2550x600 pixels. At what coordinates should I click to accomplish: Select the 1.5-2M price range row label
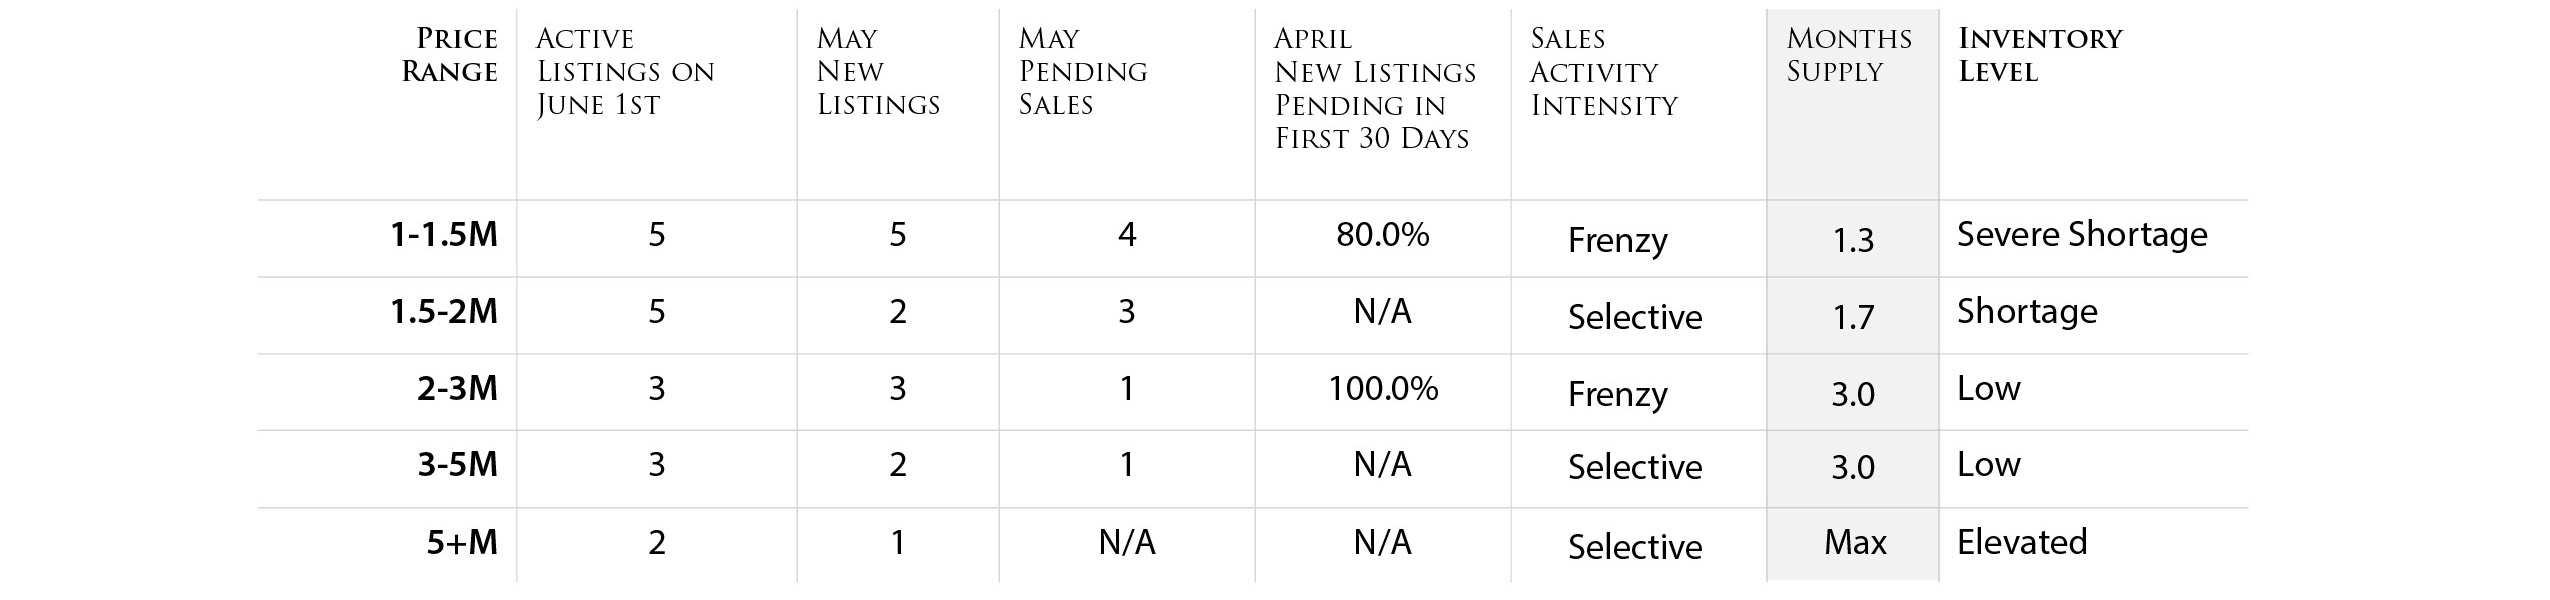pos(444,312)
